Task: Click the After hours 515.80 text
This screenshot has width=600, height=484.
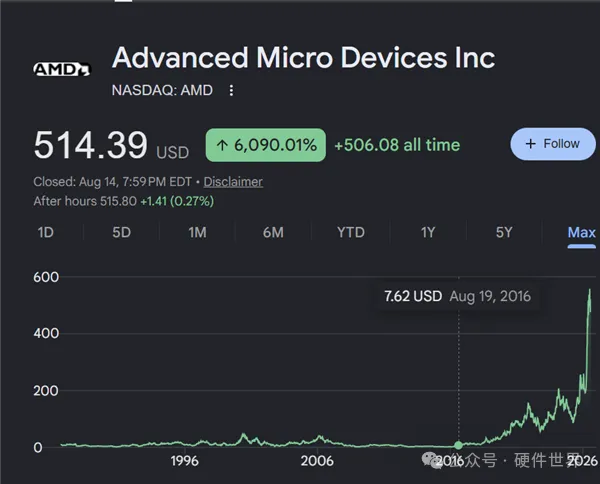Action: (x=85, y=201)
